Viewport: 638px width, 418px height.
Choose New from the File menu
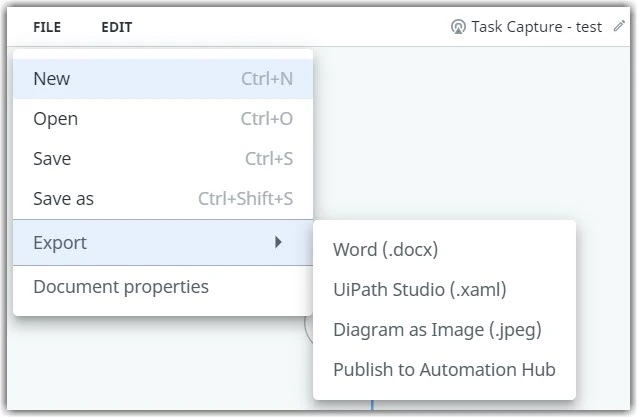pos(163,79)
